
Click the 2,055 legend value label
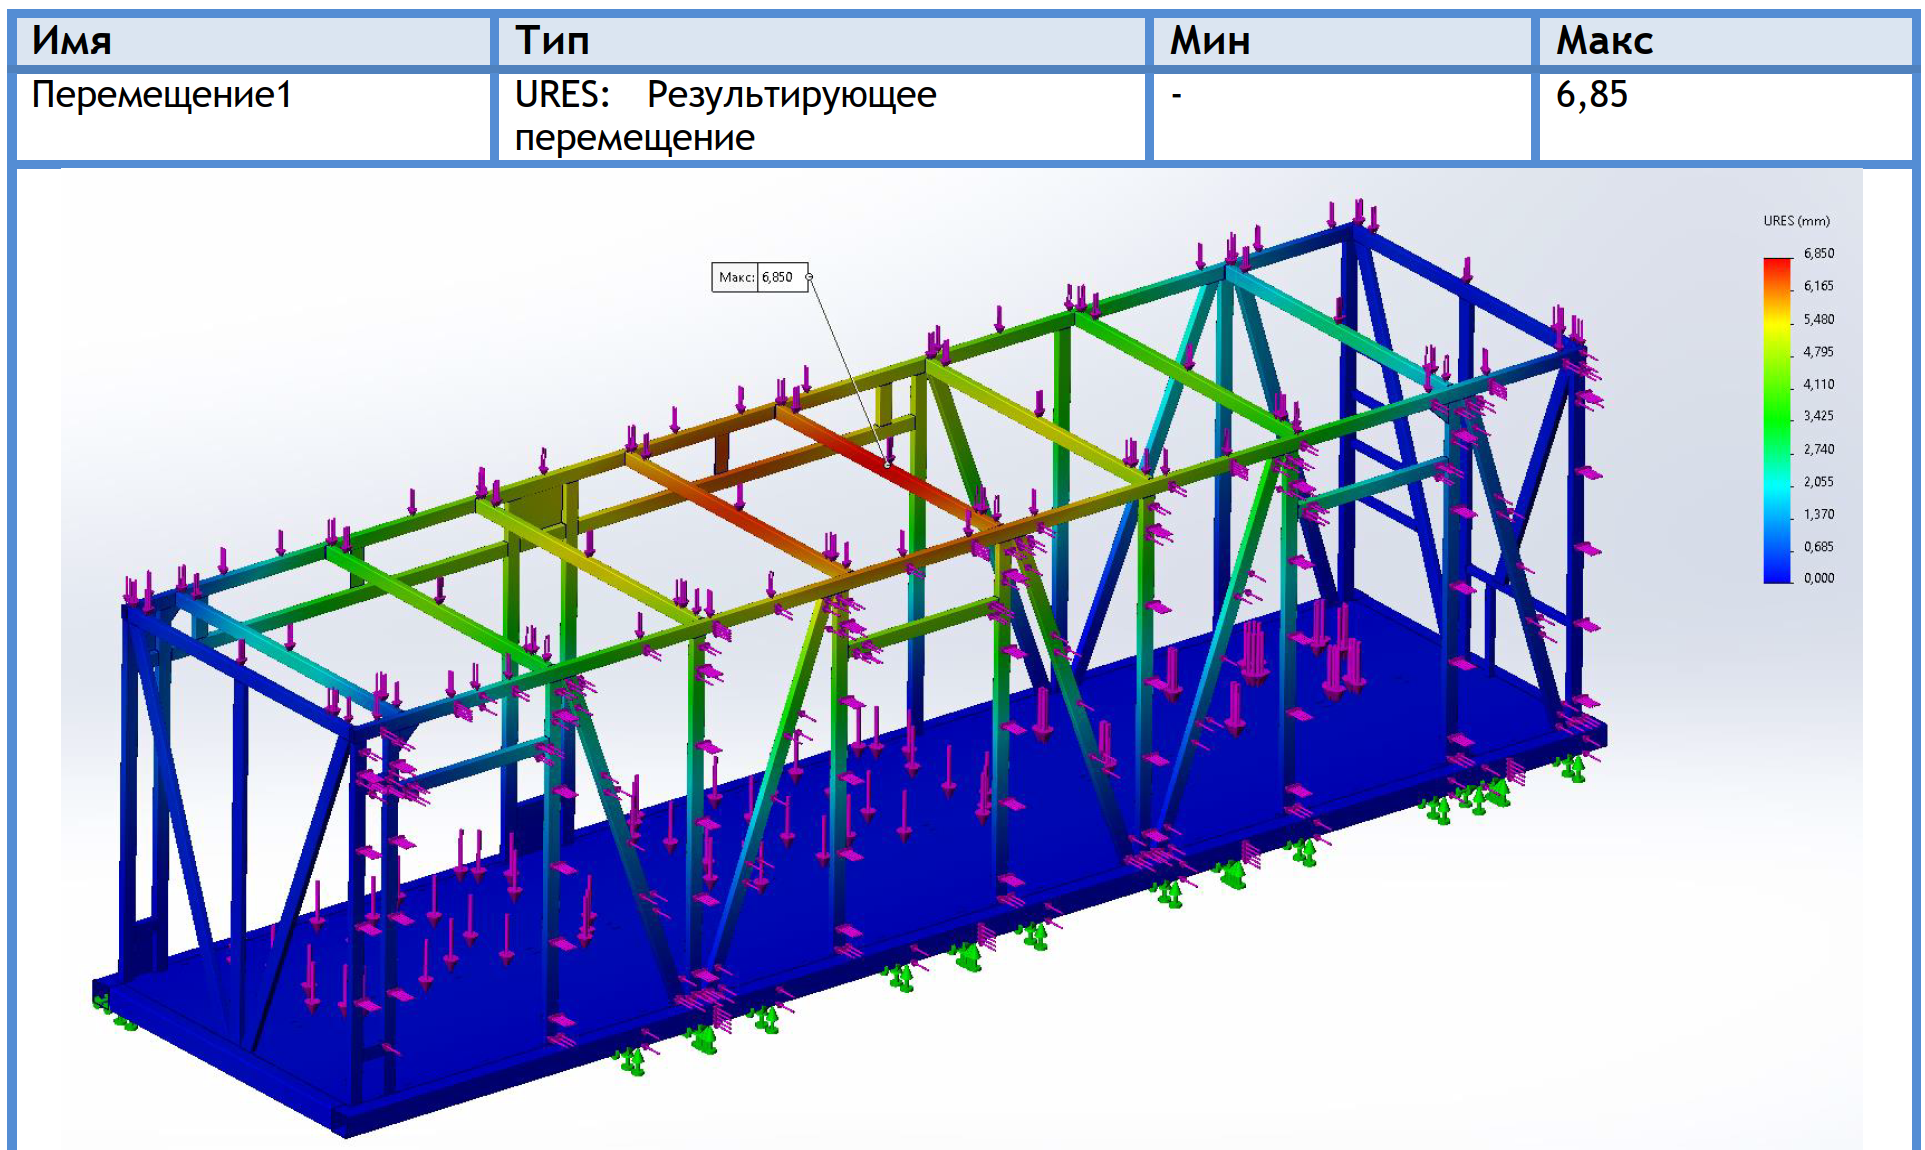[1818, 482]
